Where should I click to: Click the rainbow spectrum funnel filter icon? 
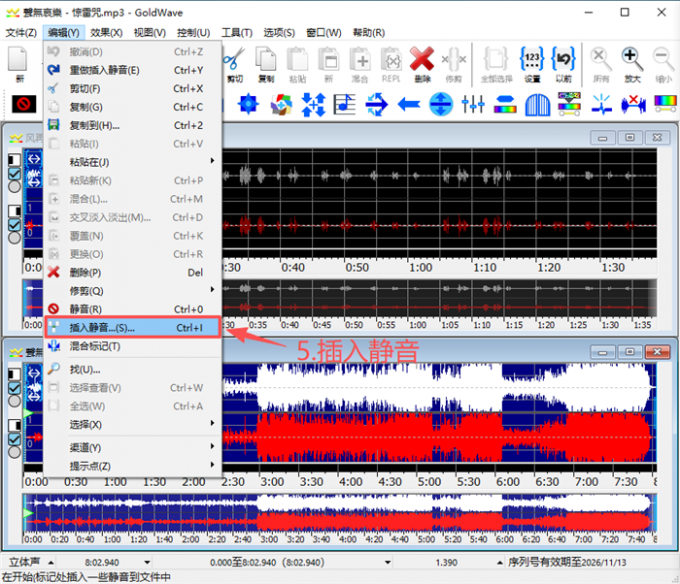click(x=569, y=104)
